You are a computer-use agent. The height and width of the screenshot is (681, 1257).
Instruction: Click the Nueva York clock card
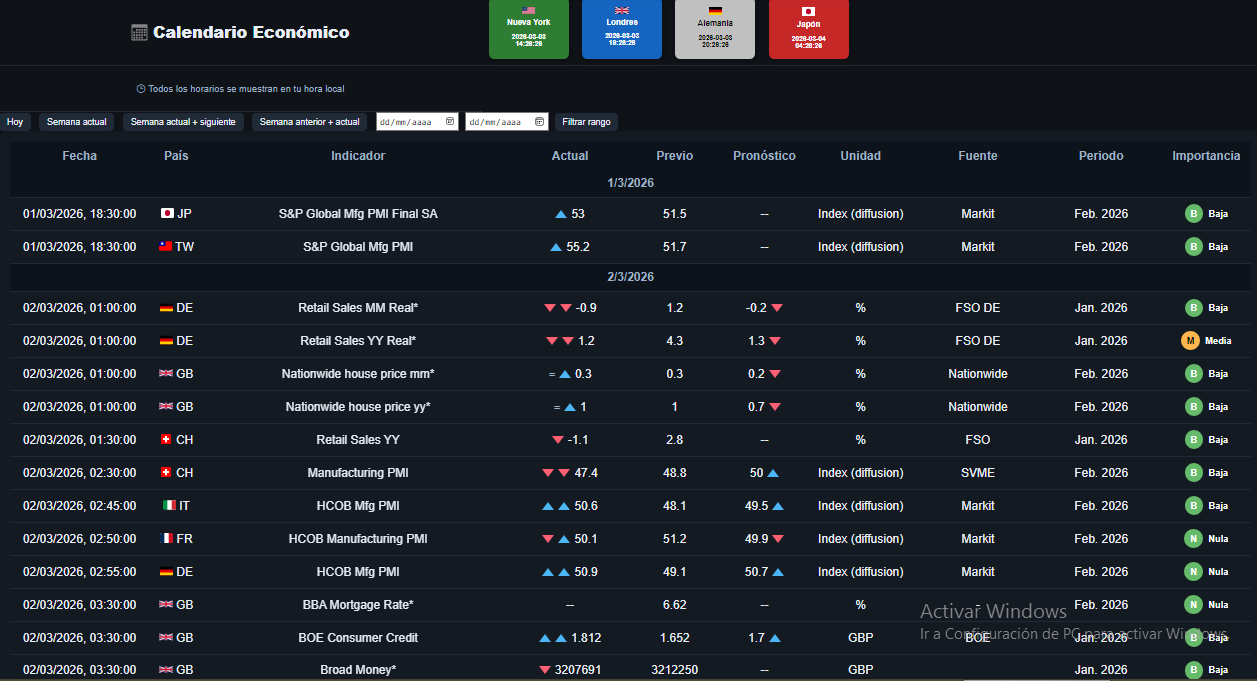point(528,29)
